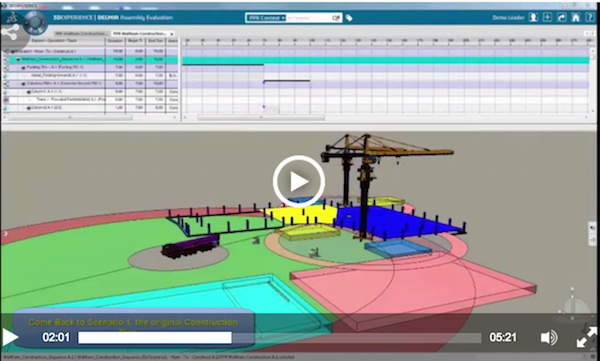Screen dimensions: 600x361
Task: Open the right side panel handle
Action: [592, 234]
